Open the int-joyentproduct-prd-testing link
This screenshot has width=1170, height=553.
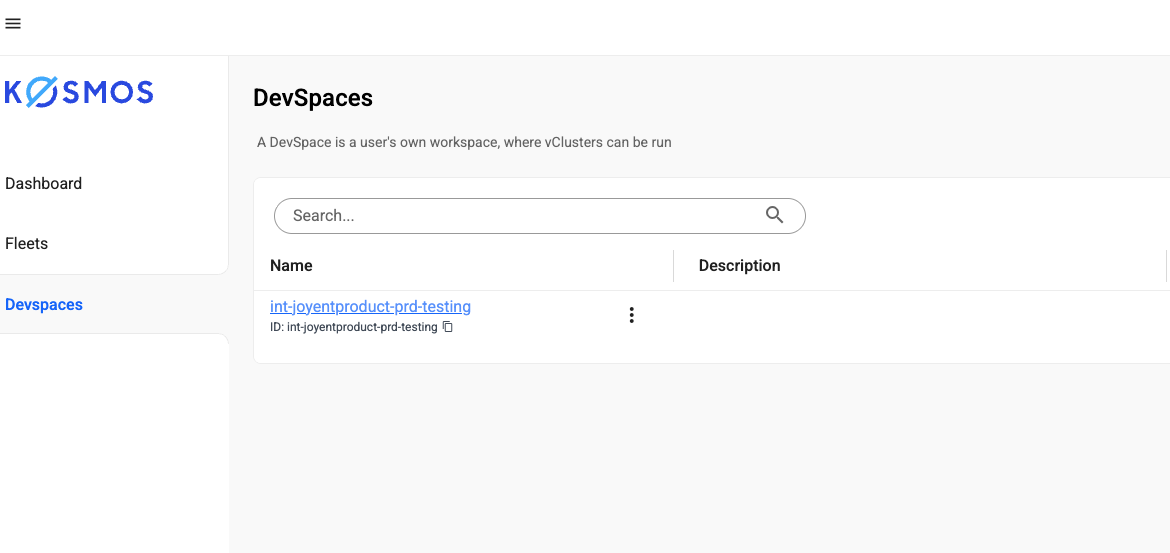point(370,307)
